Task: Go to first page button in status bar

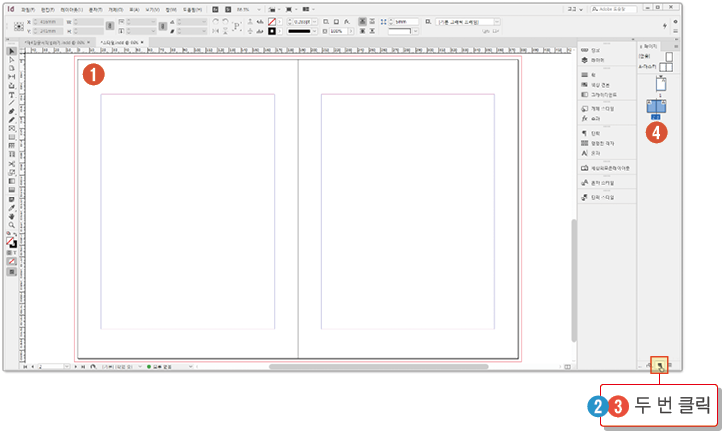Action: click(x=25, y=367)
